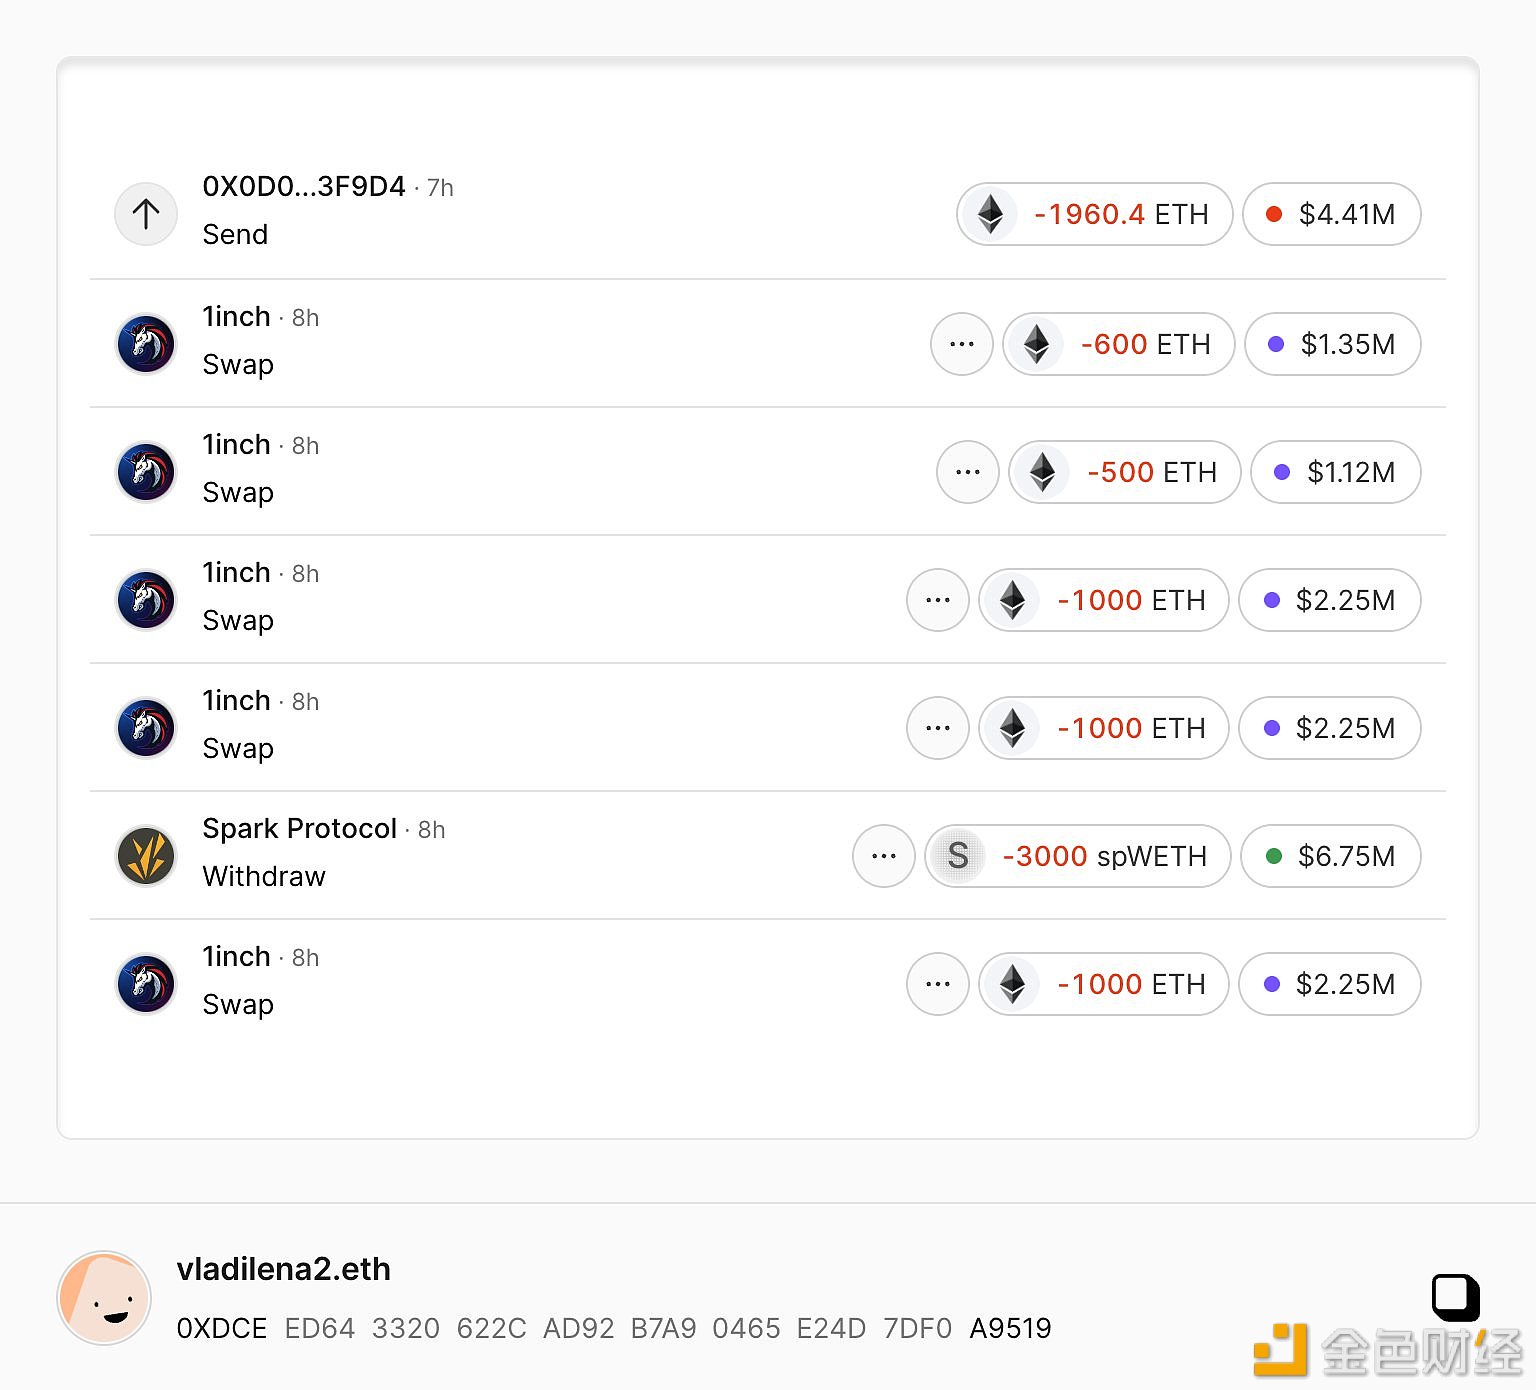Expand ellipsis on the -500 ETH swap row
Screen dimensions: 1536x1390
tap(968, 472)
